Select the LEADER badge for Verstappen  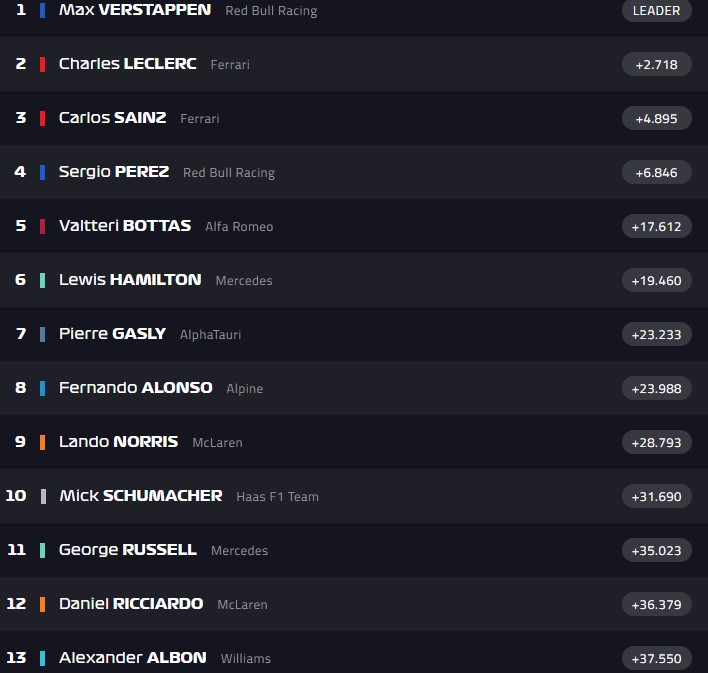(656, 11)
